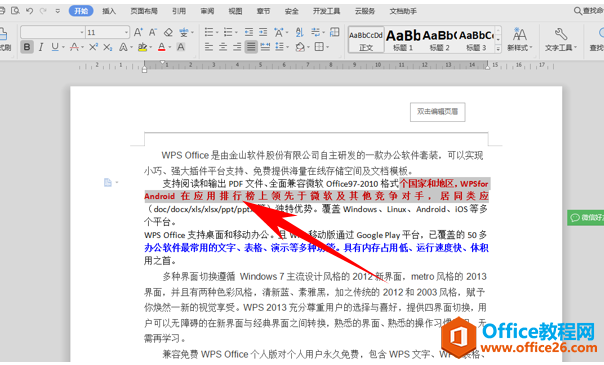604x365 pixels.
Task: Select justify alignment
Action: tap(251, 47)
